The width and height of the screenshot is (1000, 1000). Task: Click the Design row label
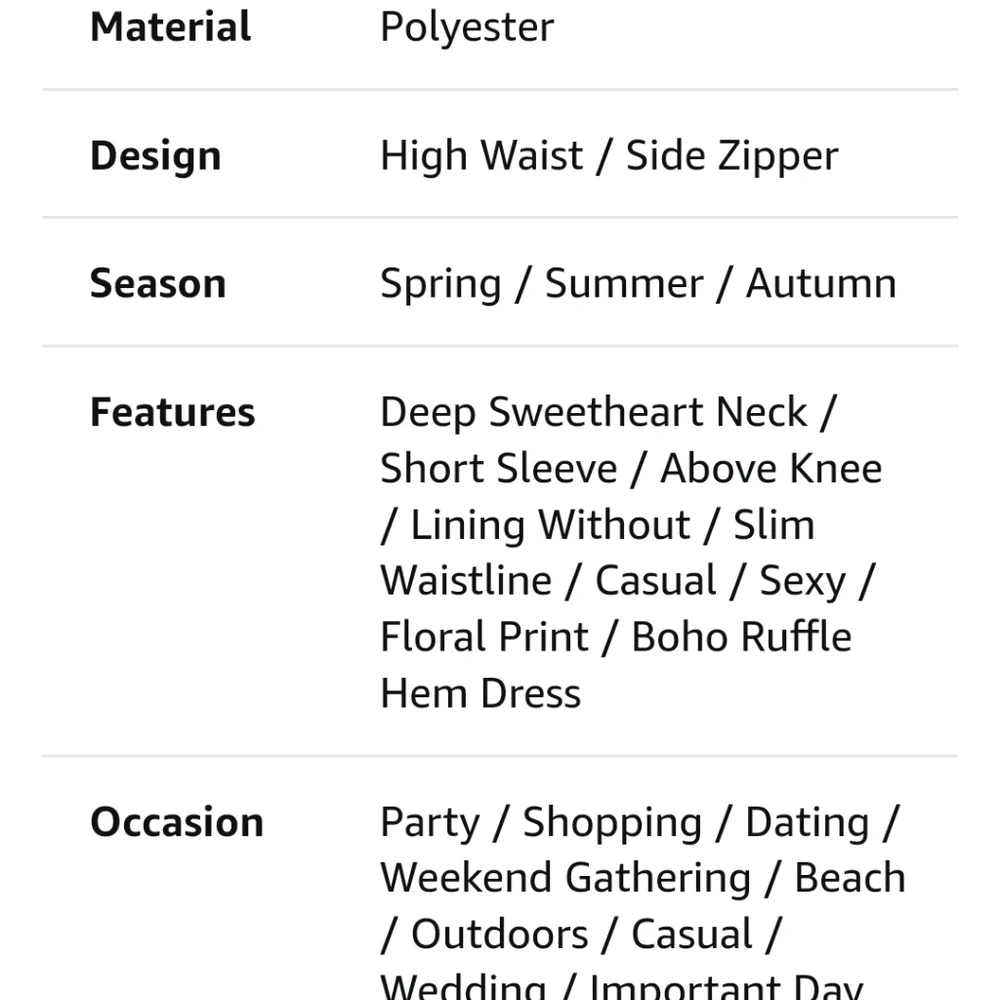(155, 156)
